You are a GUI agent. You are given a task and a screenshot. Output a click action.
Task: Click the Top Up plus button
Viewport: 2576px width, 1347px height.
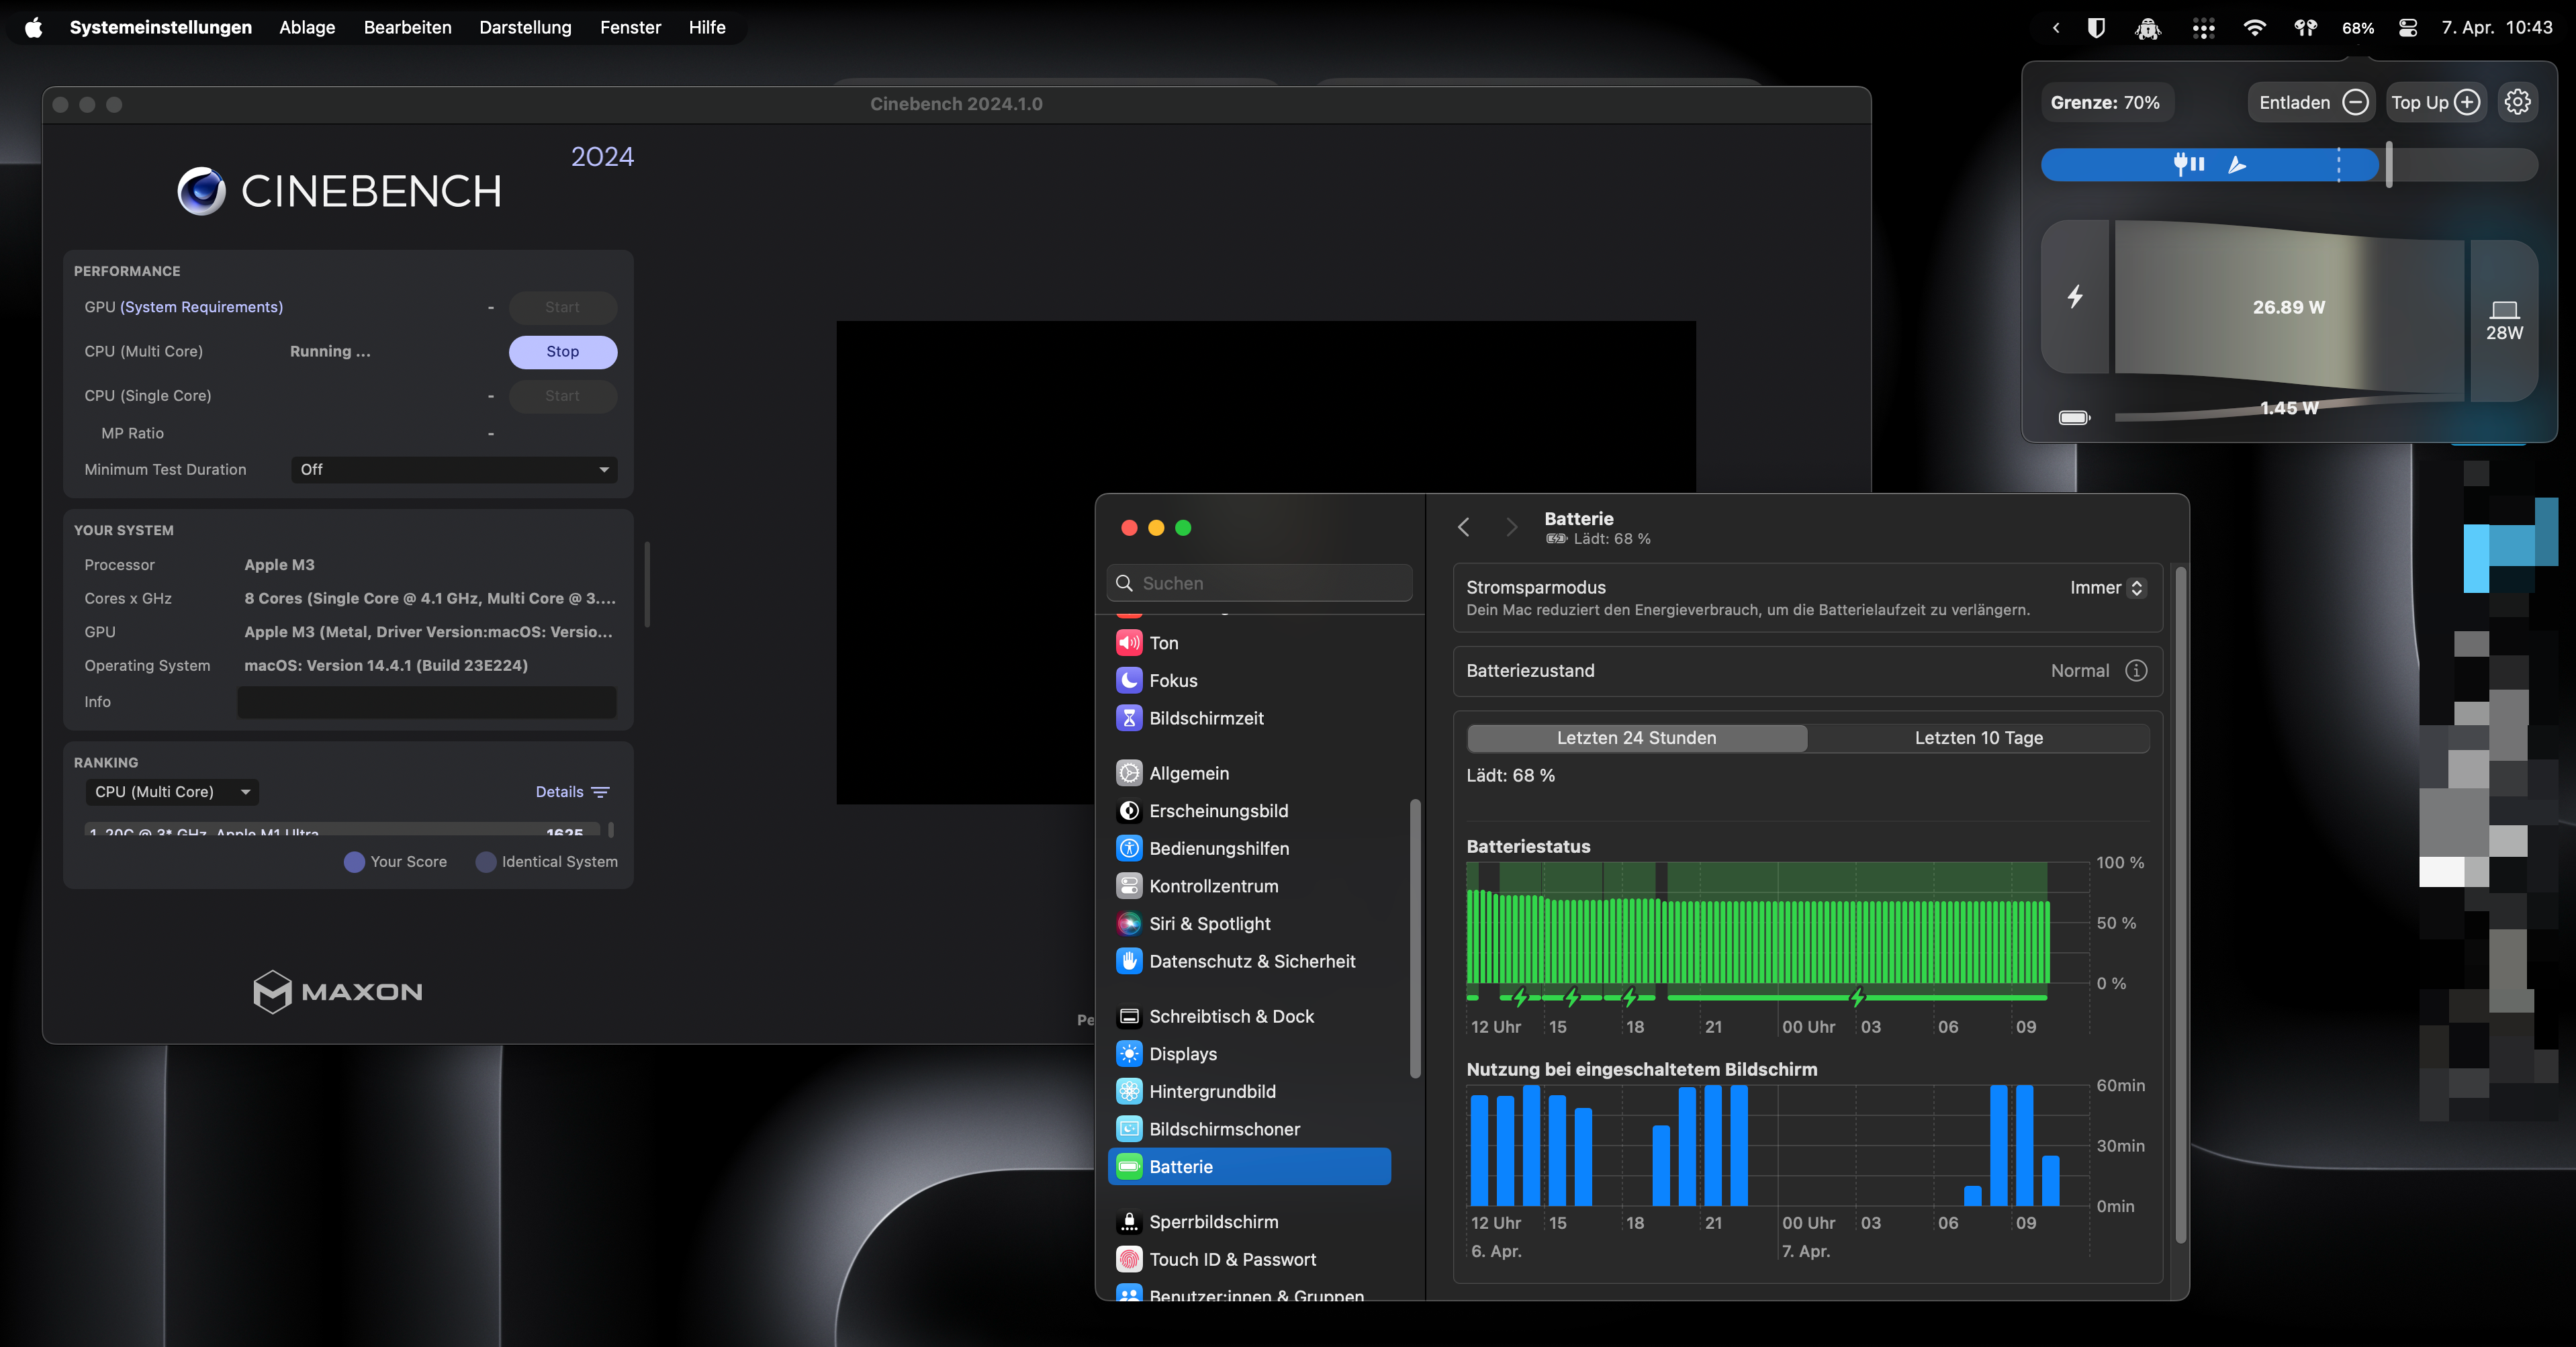(x=2466, y=102)
